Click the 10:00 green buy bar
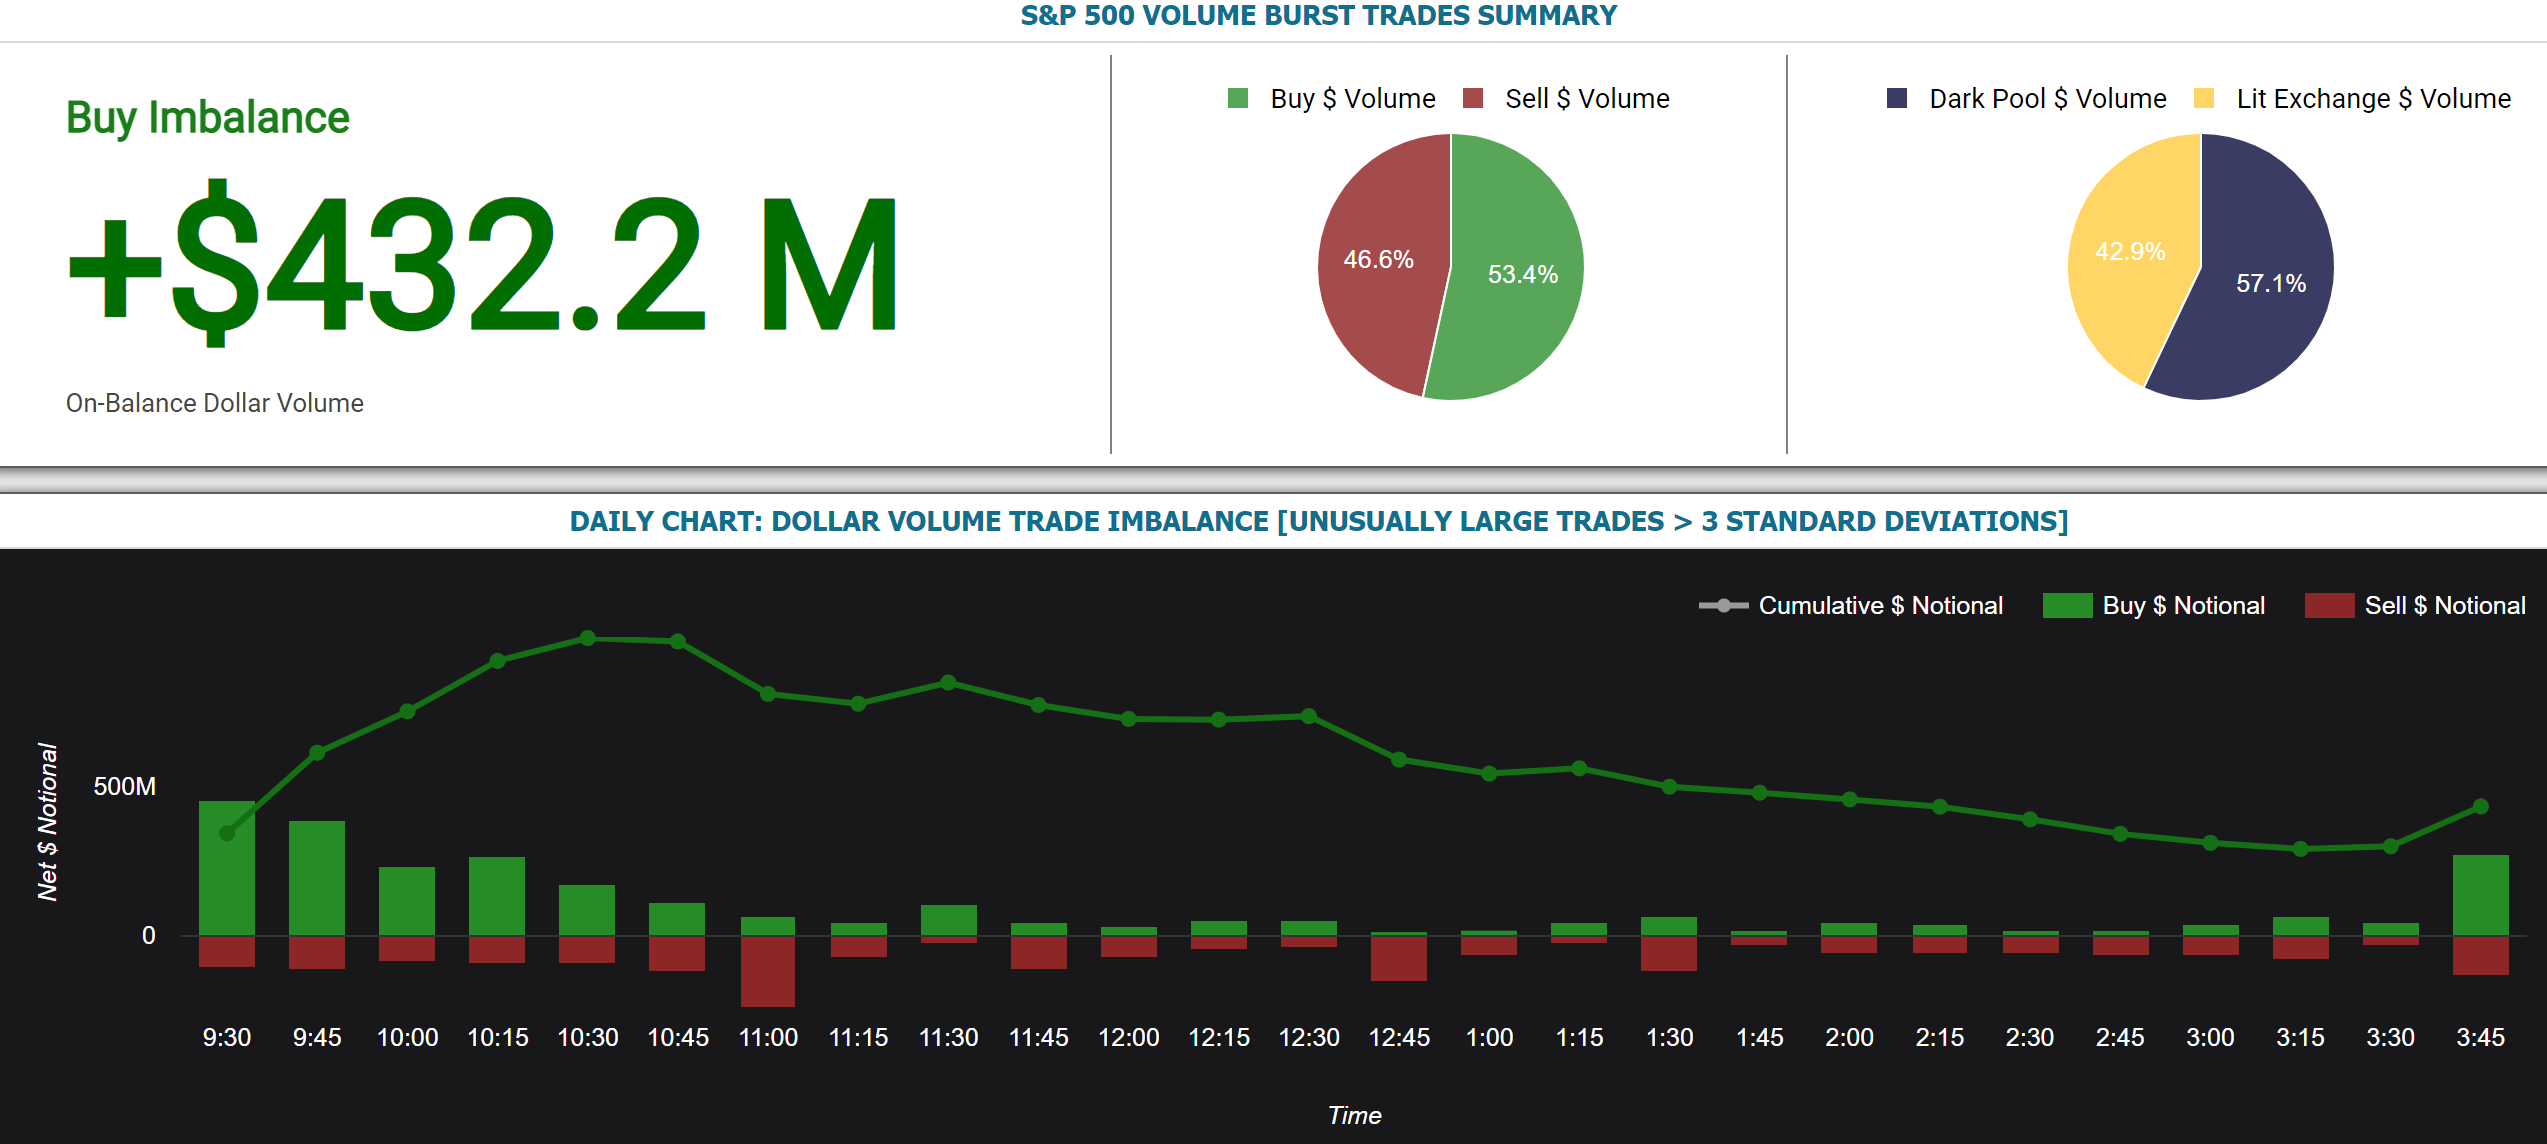The image size is (2547, 1144). point(407,901)
